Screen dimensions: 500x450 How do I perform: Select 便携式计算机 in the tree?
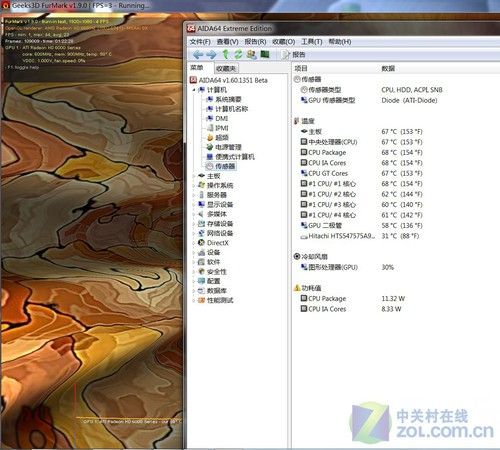pos(230,157)
